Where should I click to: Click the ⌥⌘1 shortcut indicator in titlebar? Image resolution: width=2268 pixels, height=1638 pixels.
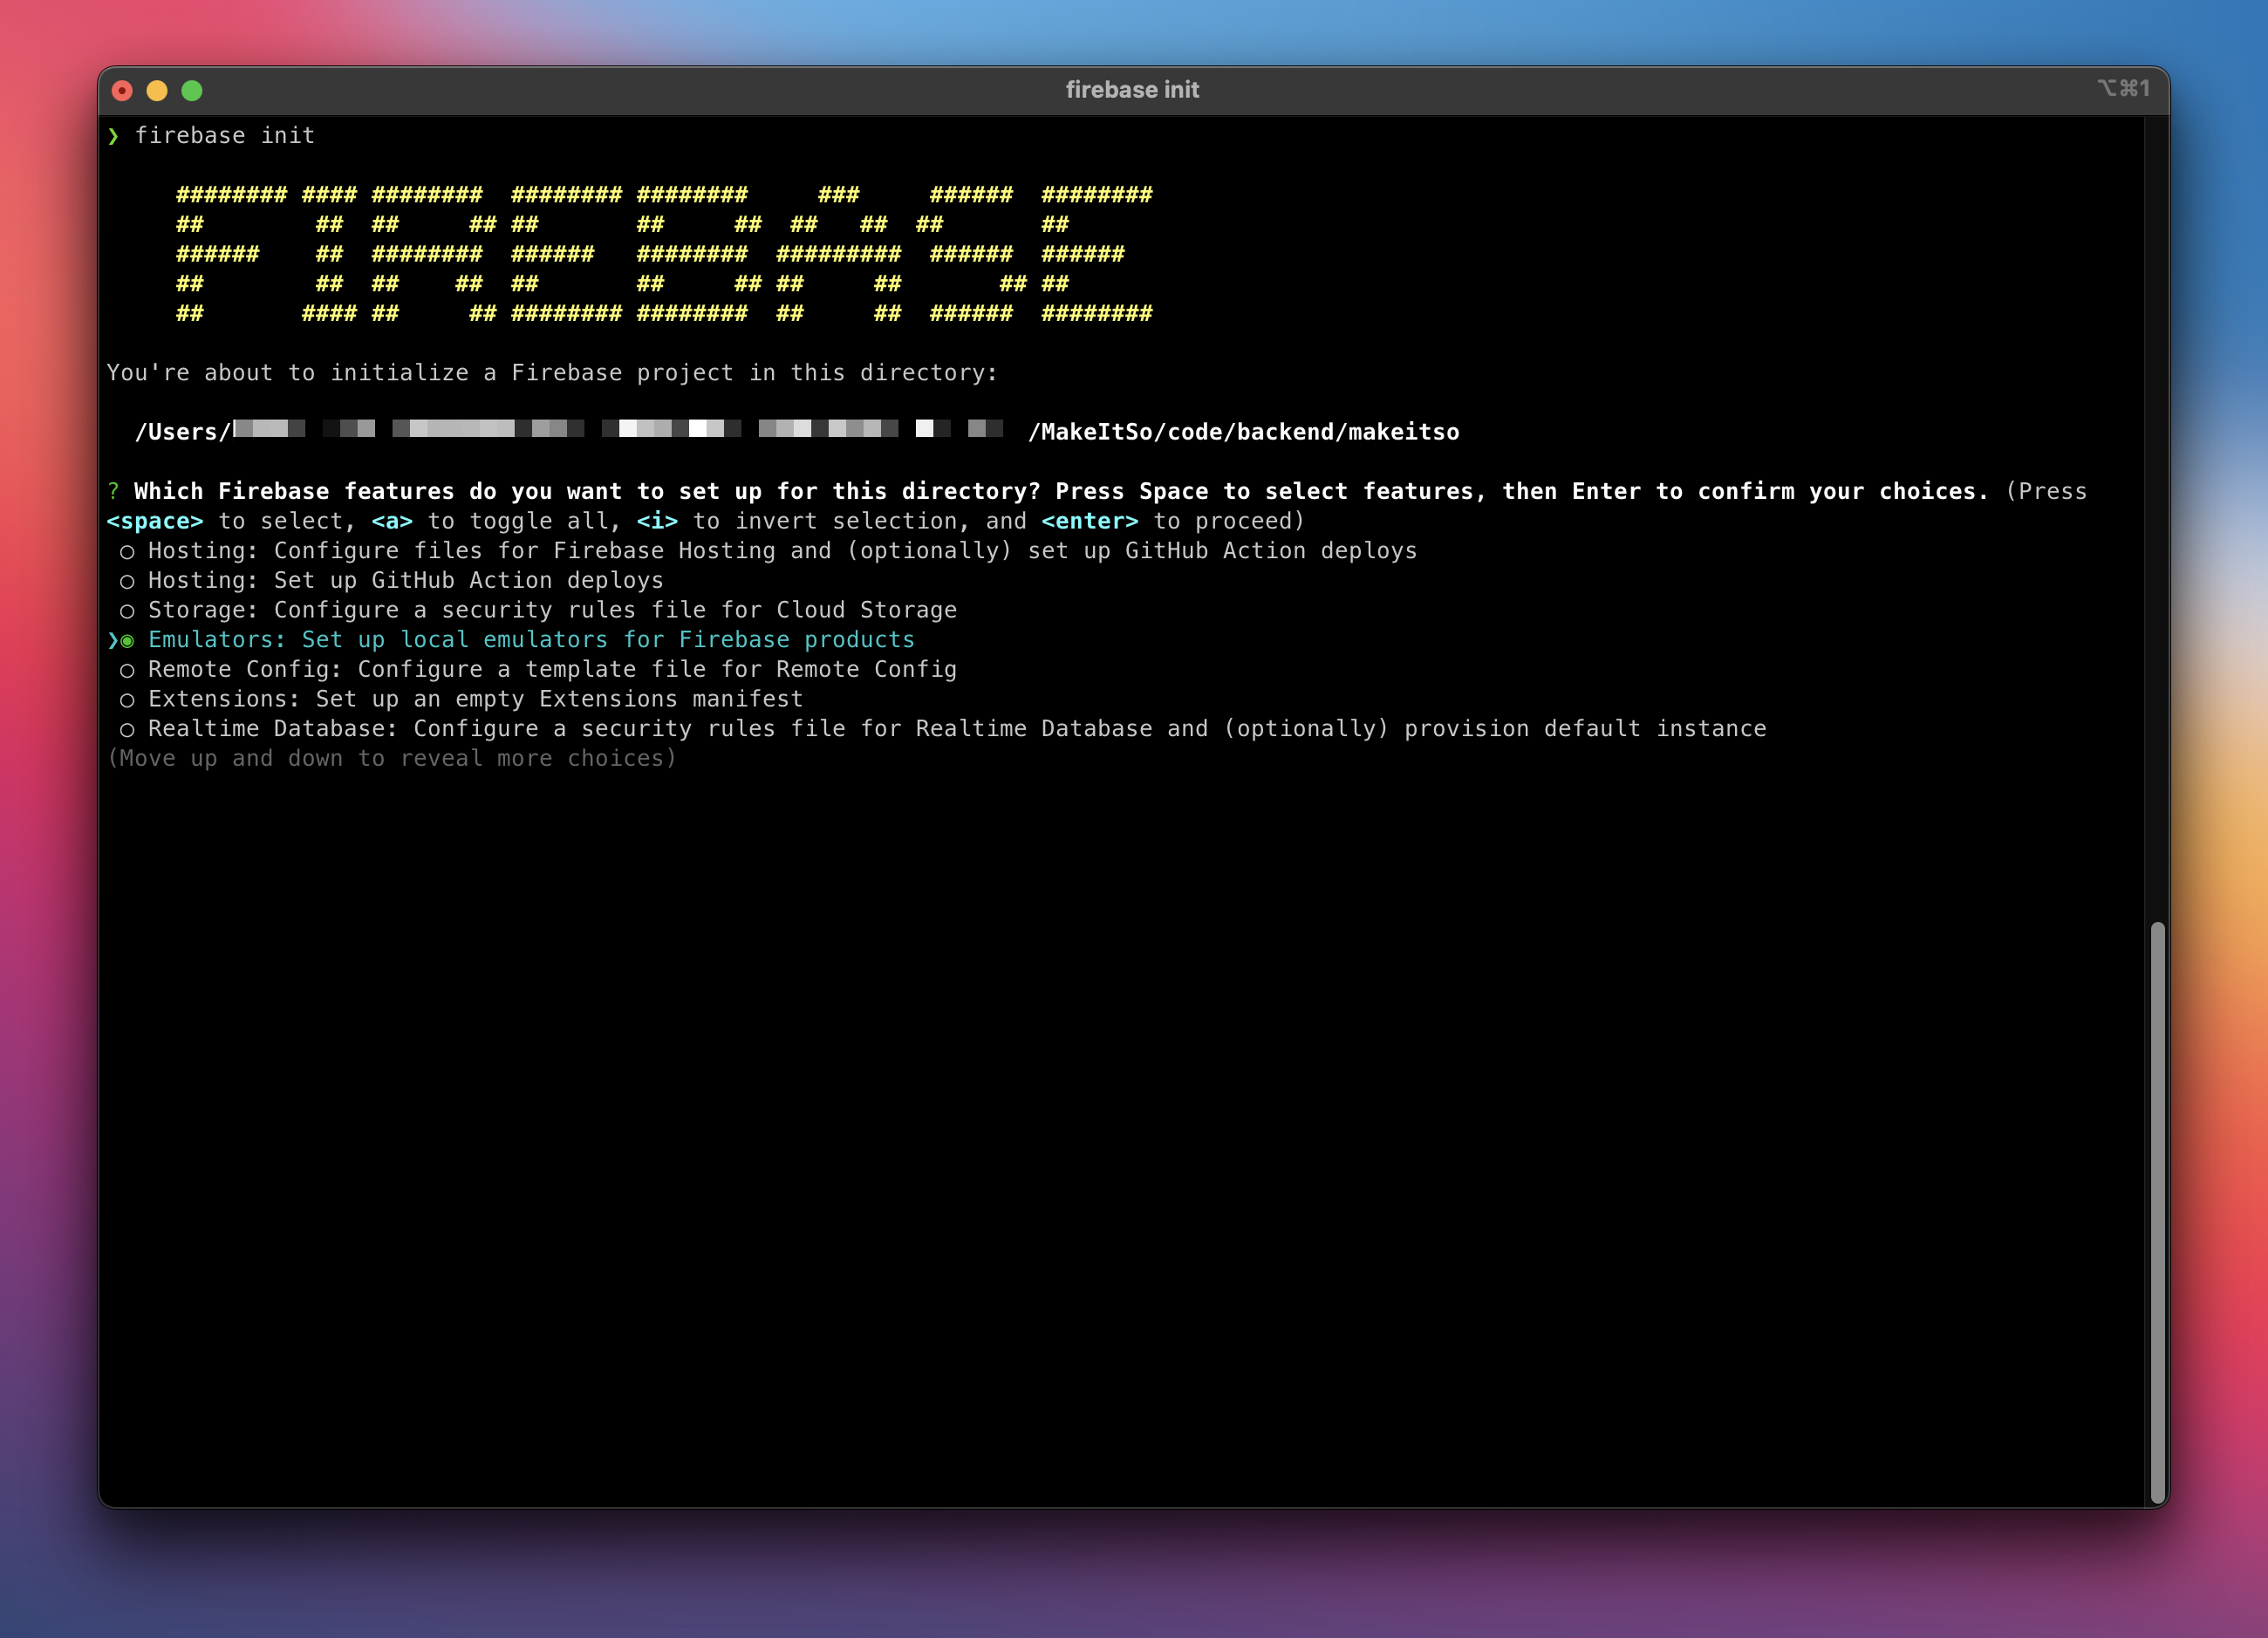[x=2126, y=89]
